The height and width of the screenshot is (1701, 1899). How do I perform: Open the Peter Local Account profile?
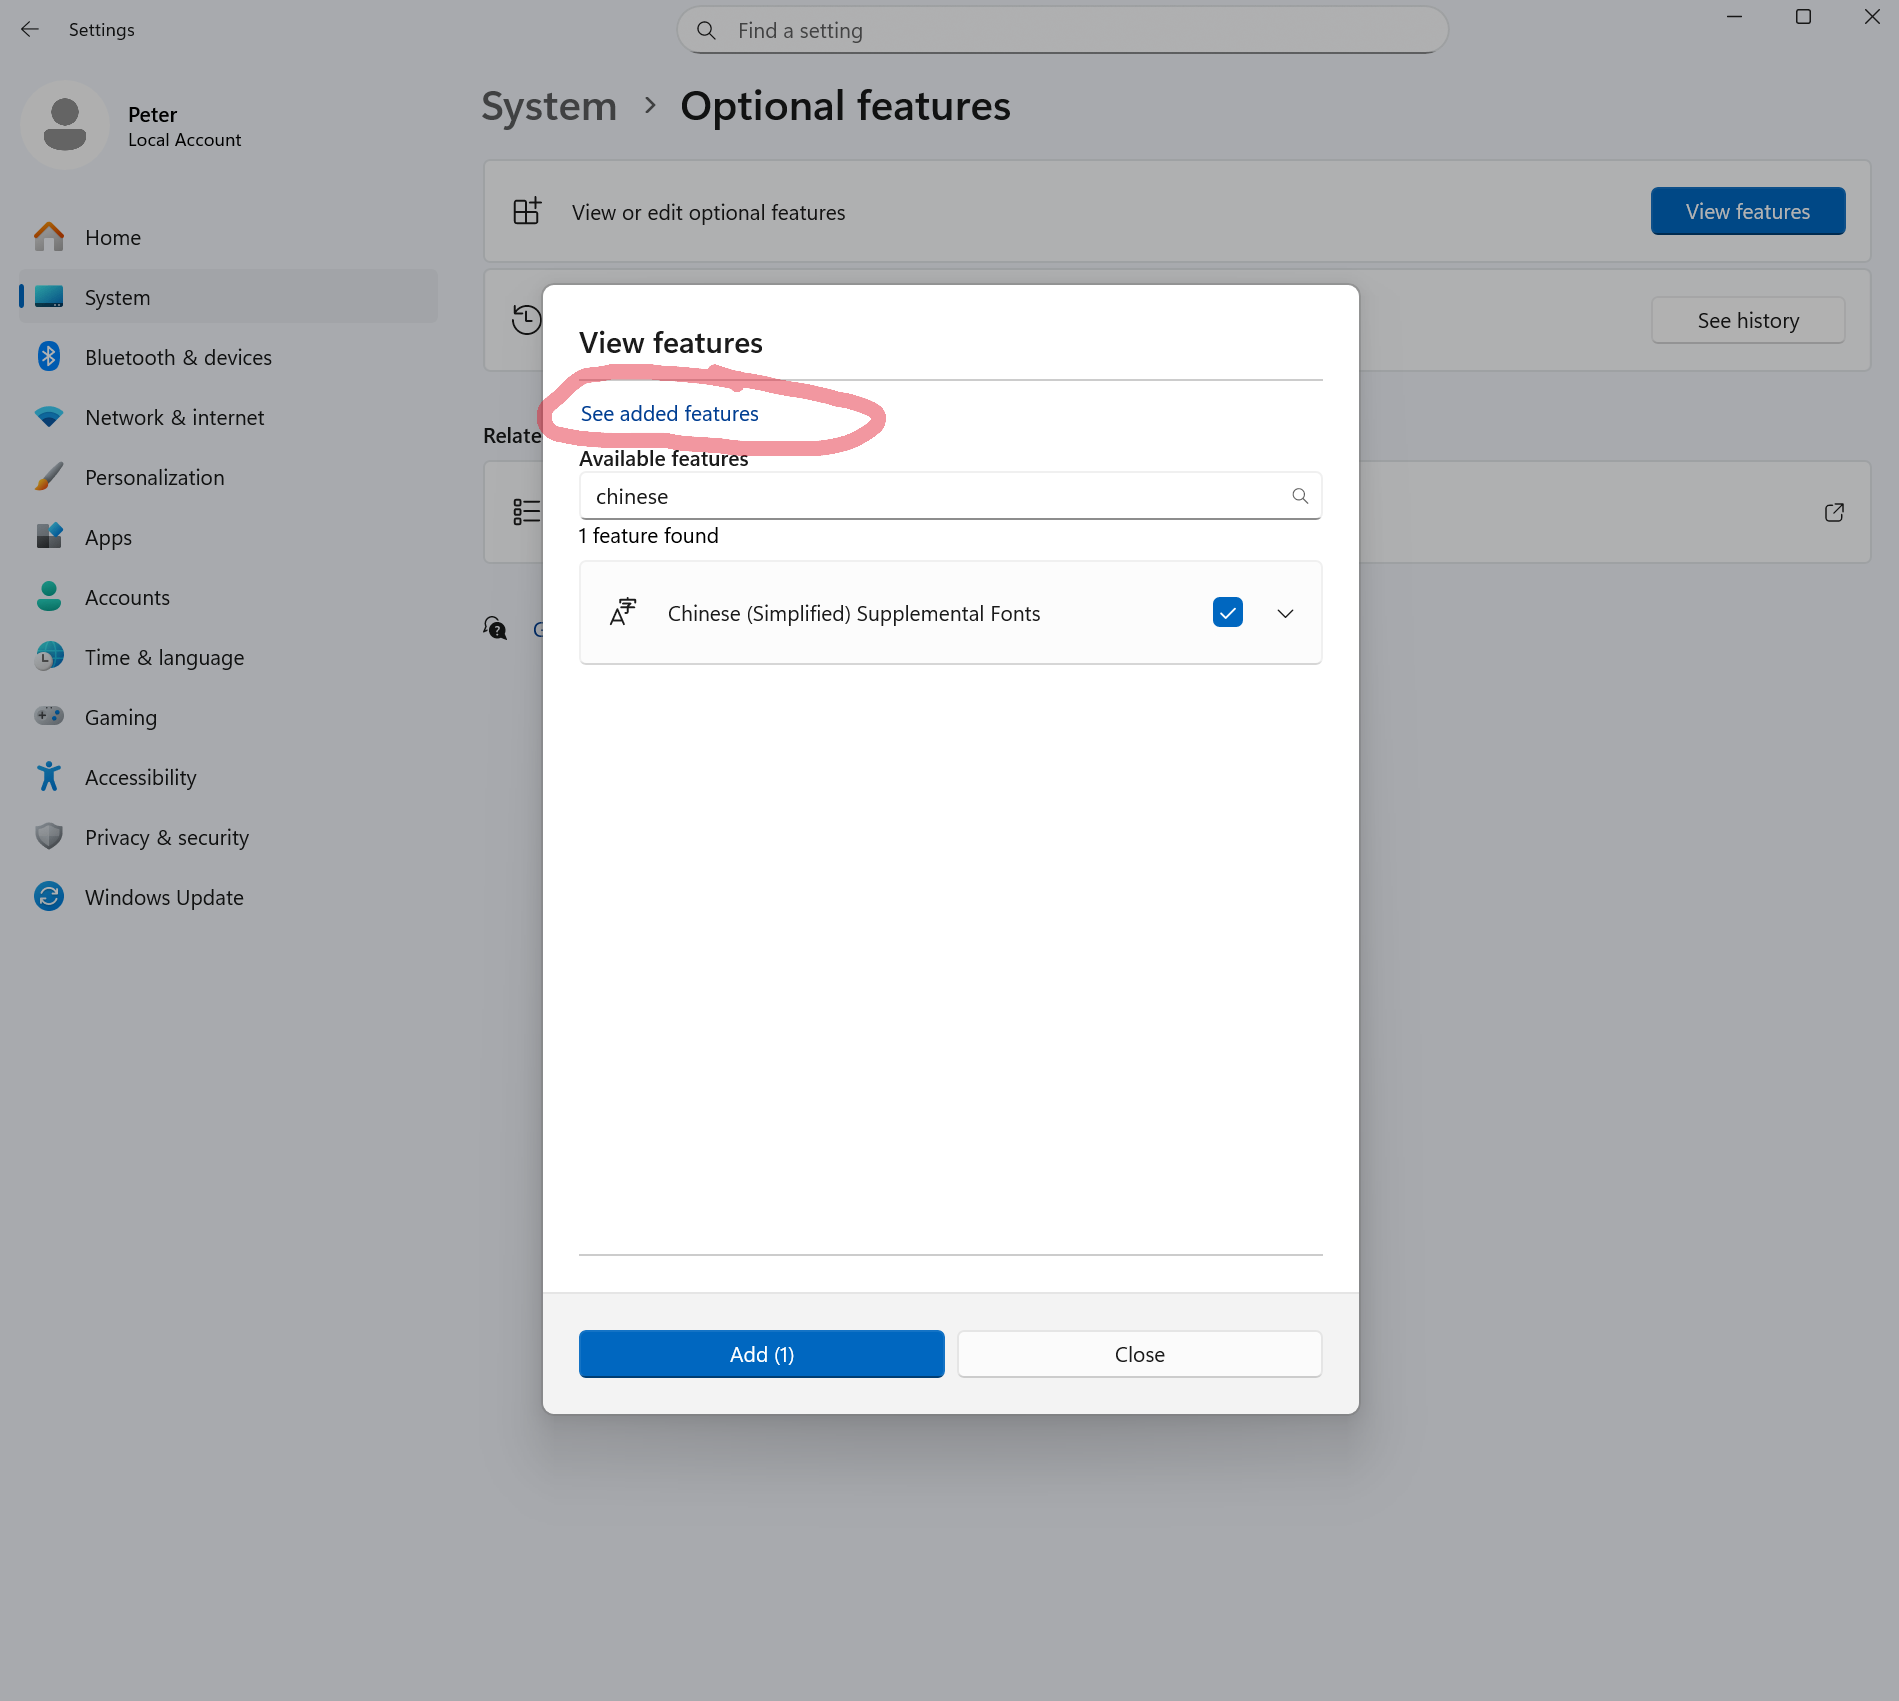pos(131,126)
